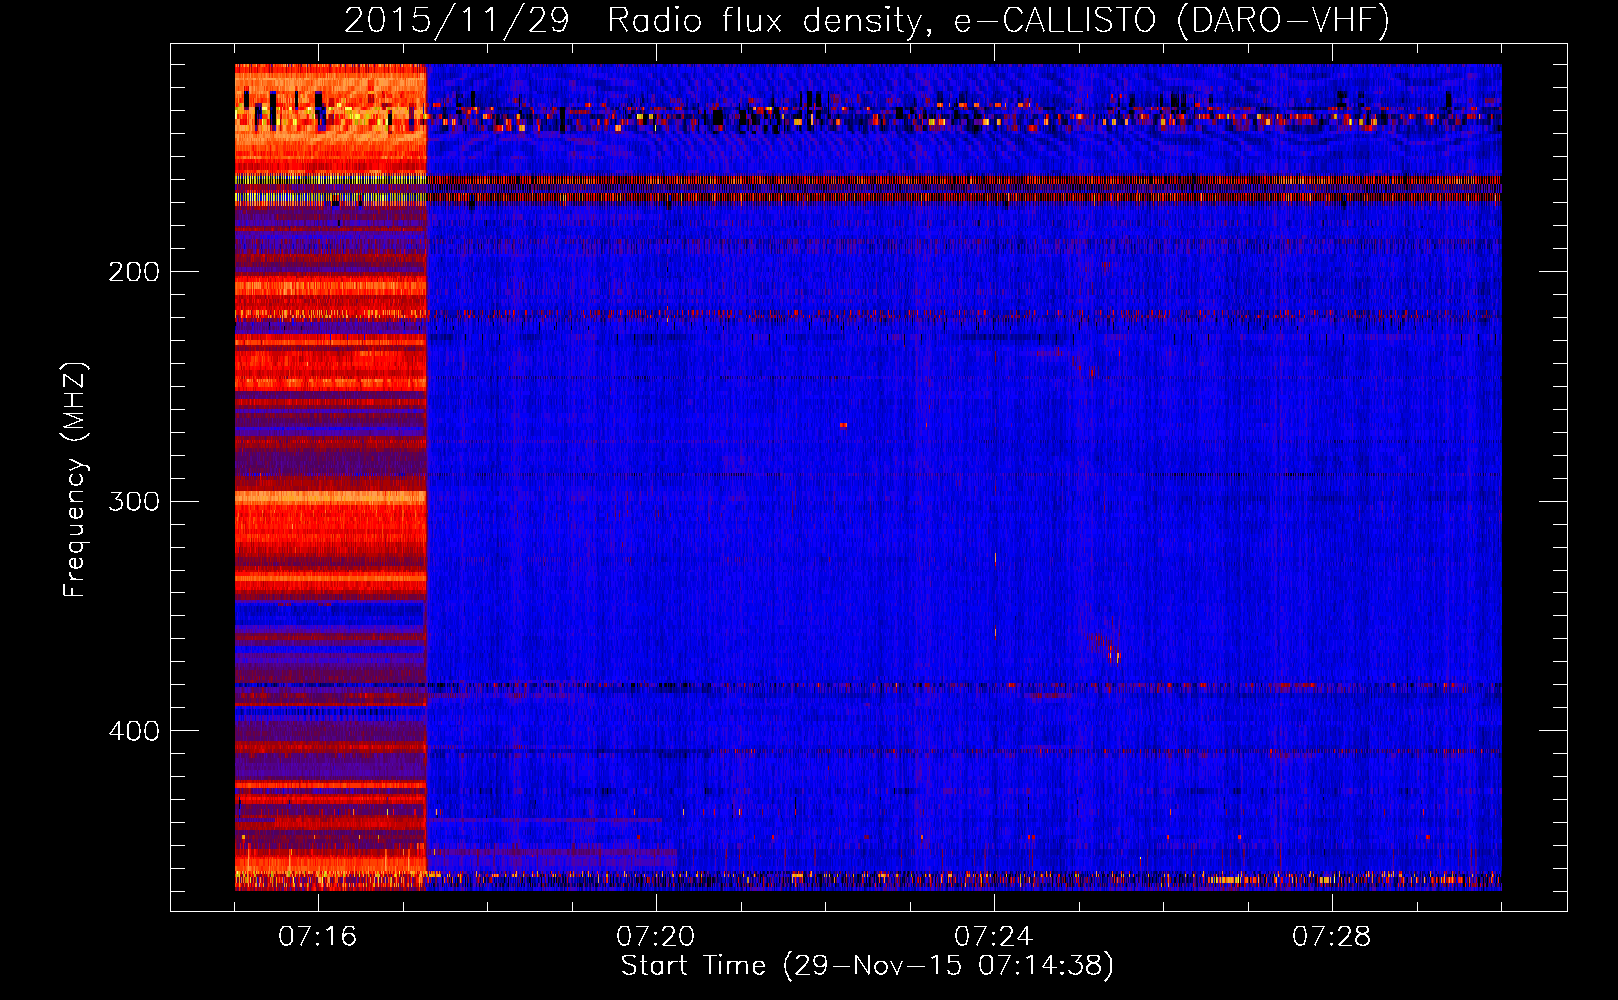The image size is (1618, 1000).
Task: Click the "300" frequency tick label
Action: (134, 501)
